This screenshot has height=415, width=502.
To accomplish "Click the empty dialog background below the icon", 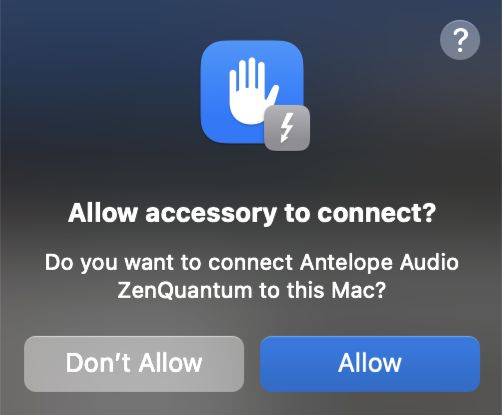I will point(252,175).
